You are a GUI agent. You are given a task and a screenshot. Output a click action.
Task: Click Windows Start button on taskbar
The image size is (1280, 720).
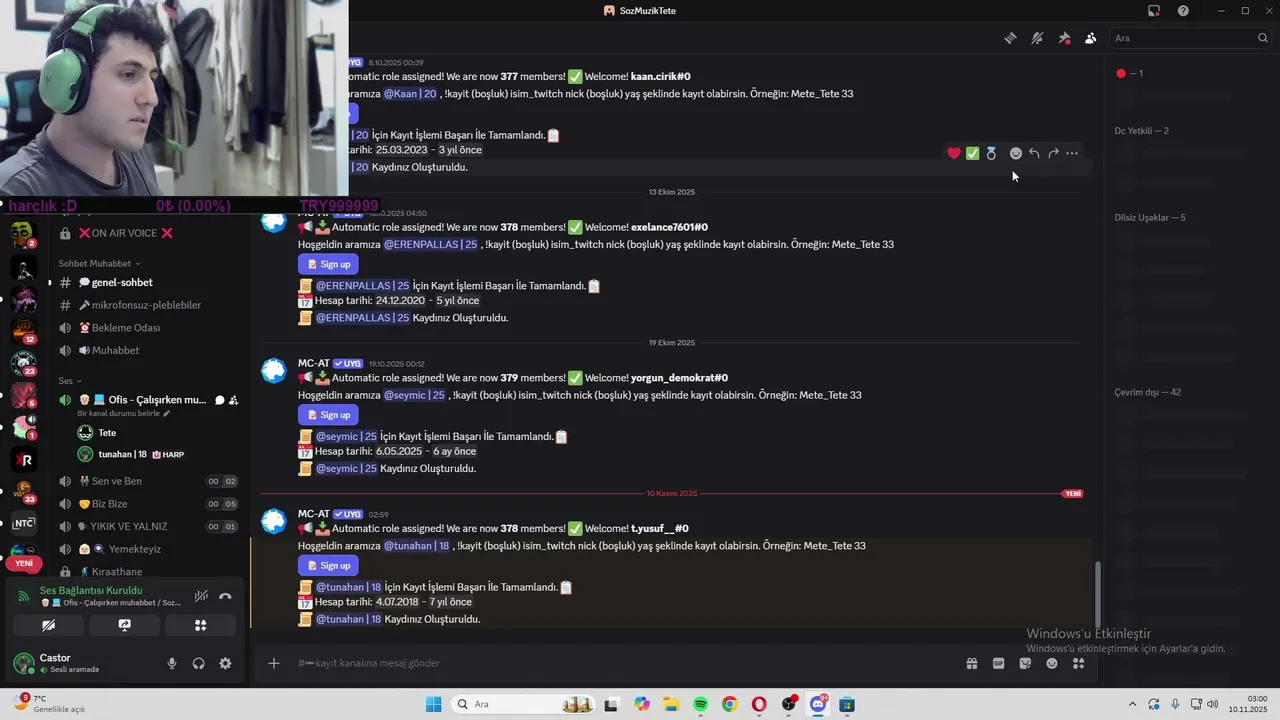point(433,704)
